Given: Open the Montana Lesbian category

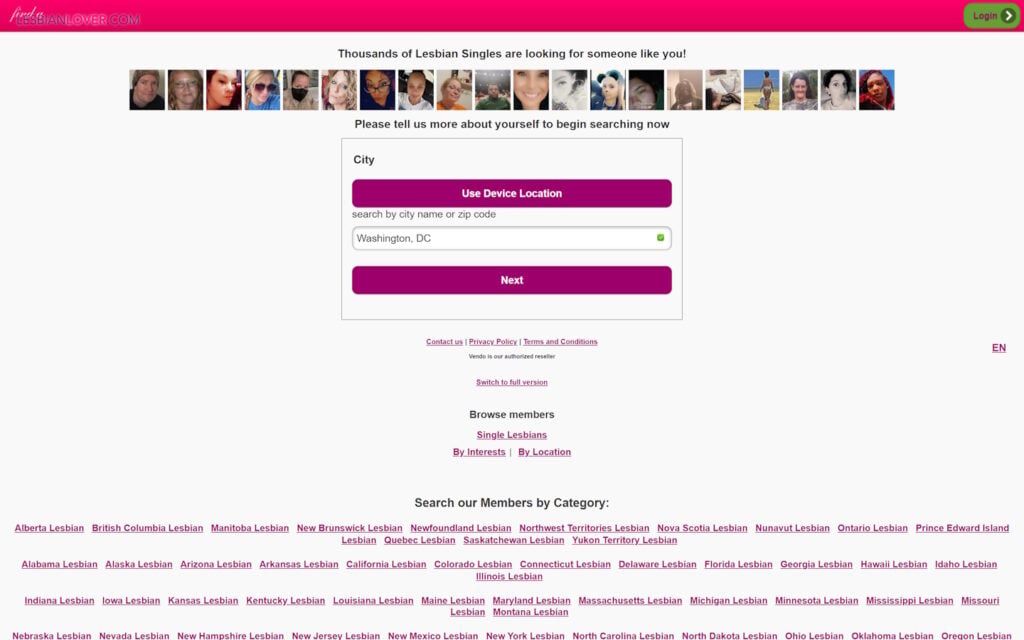Looking at the screenshot, I should pyautogui.click(x=530, y=612).
